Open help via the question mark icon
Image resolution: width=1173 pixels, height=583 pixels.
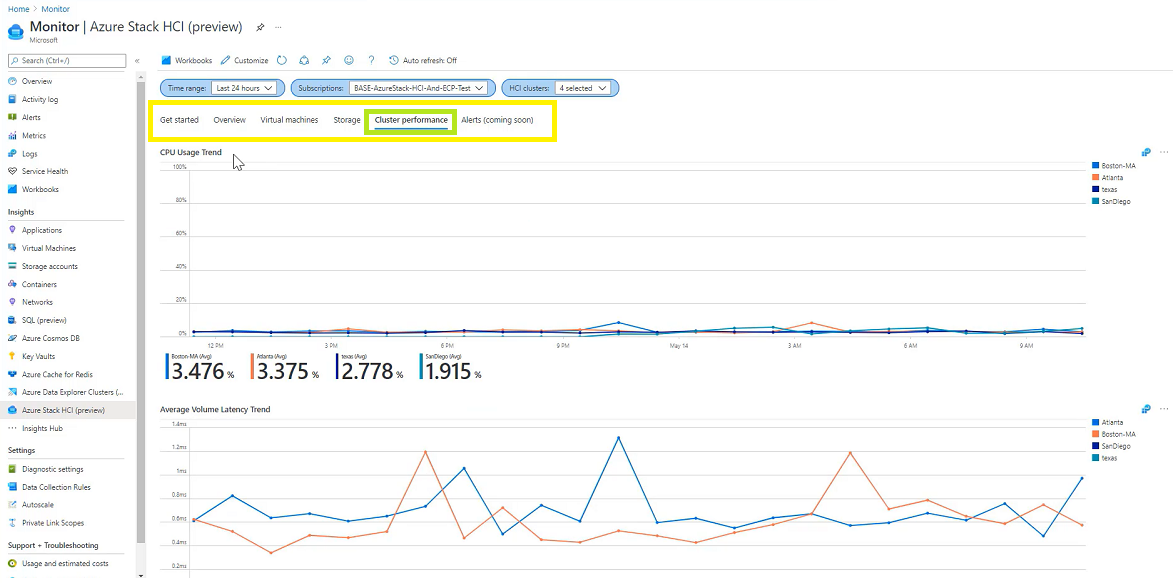[371, 61]
